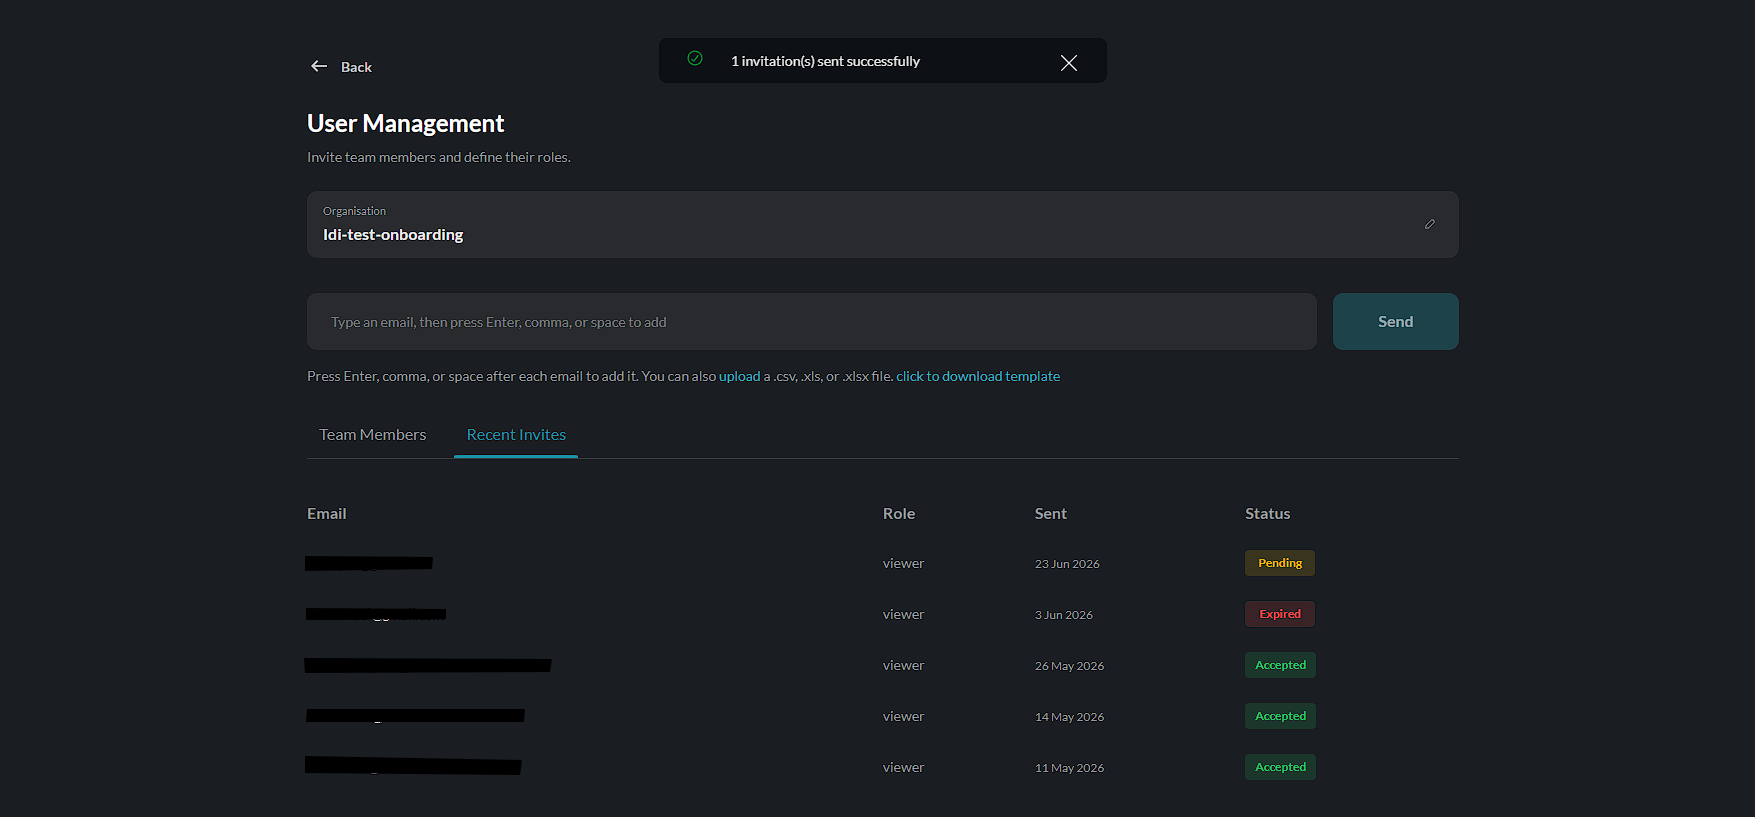Click the ldi-test-onboarding organisation name

click(x=393, y=235)
